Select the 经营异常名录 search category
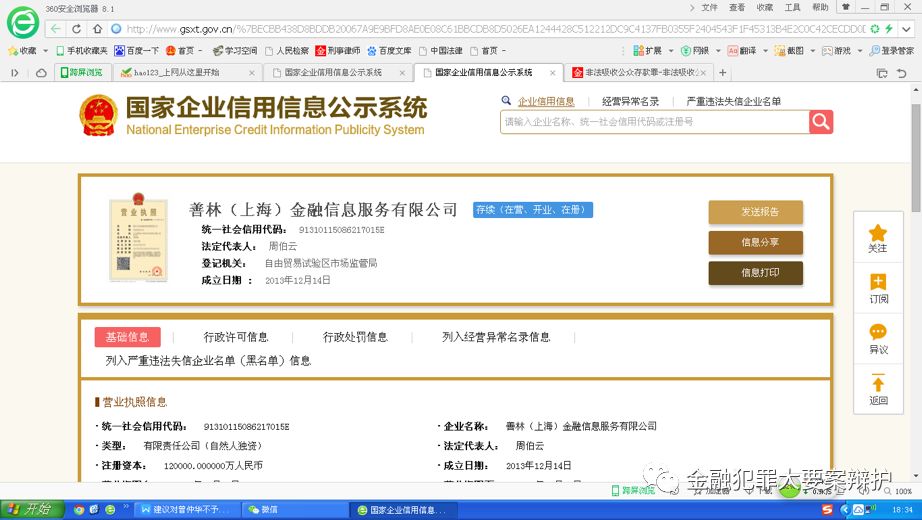 tap(630, 101)
